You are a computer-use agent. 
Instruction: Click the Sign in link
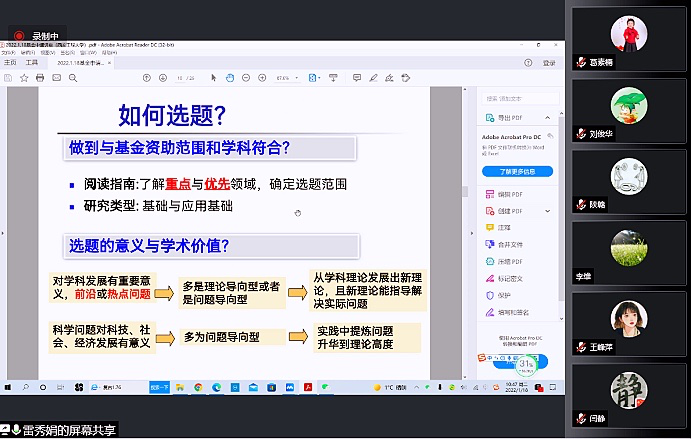pos(548,62)
